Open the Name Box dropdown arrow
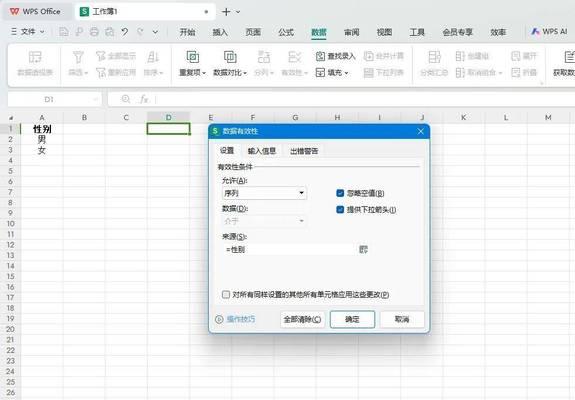 coord(95,99)
